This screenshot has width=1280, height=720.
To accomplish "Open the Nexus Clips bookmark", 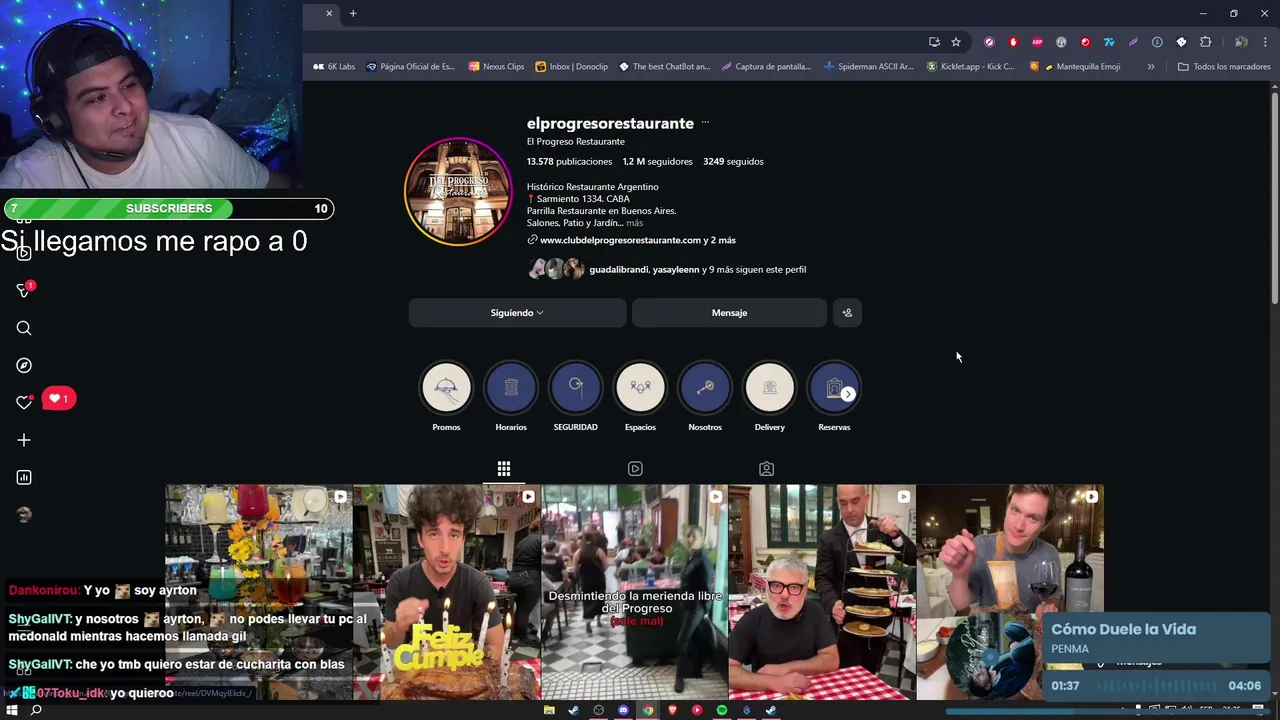I will tap(496, 67).
